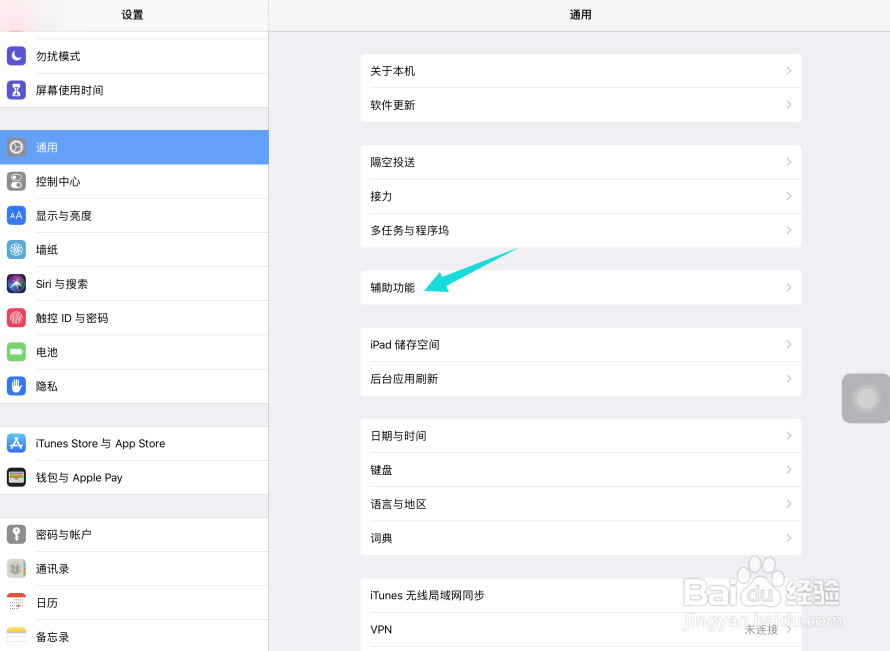The height and width of the screenshot is (651, 890).
Task: Select the Touch ID & Passcode icon
Action: pos(16,317)
